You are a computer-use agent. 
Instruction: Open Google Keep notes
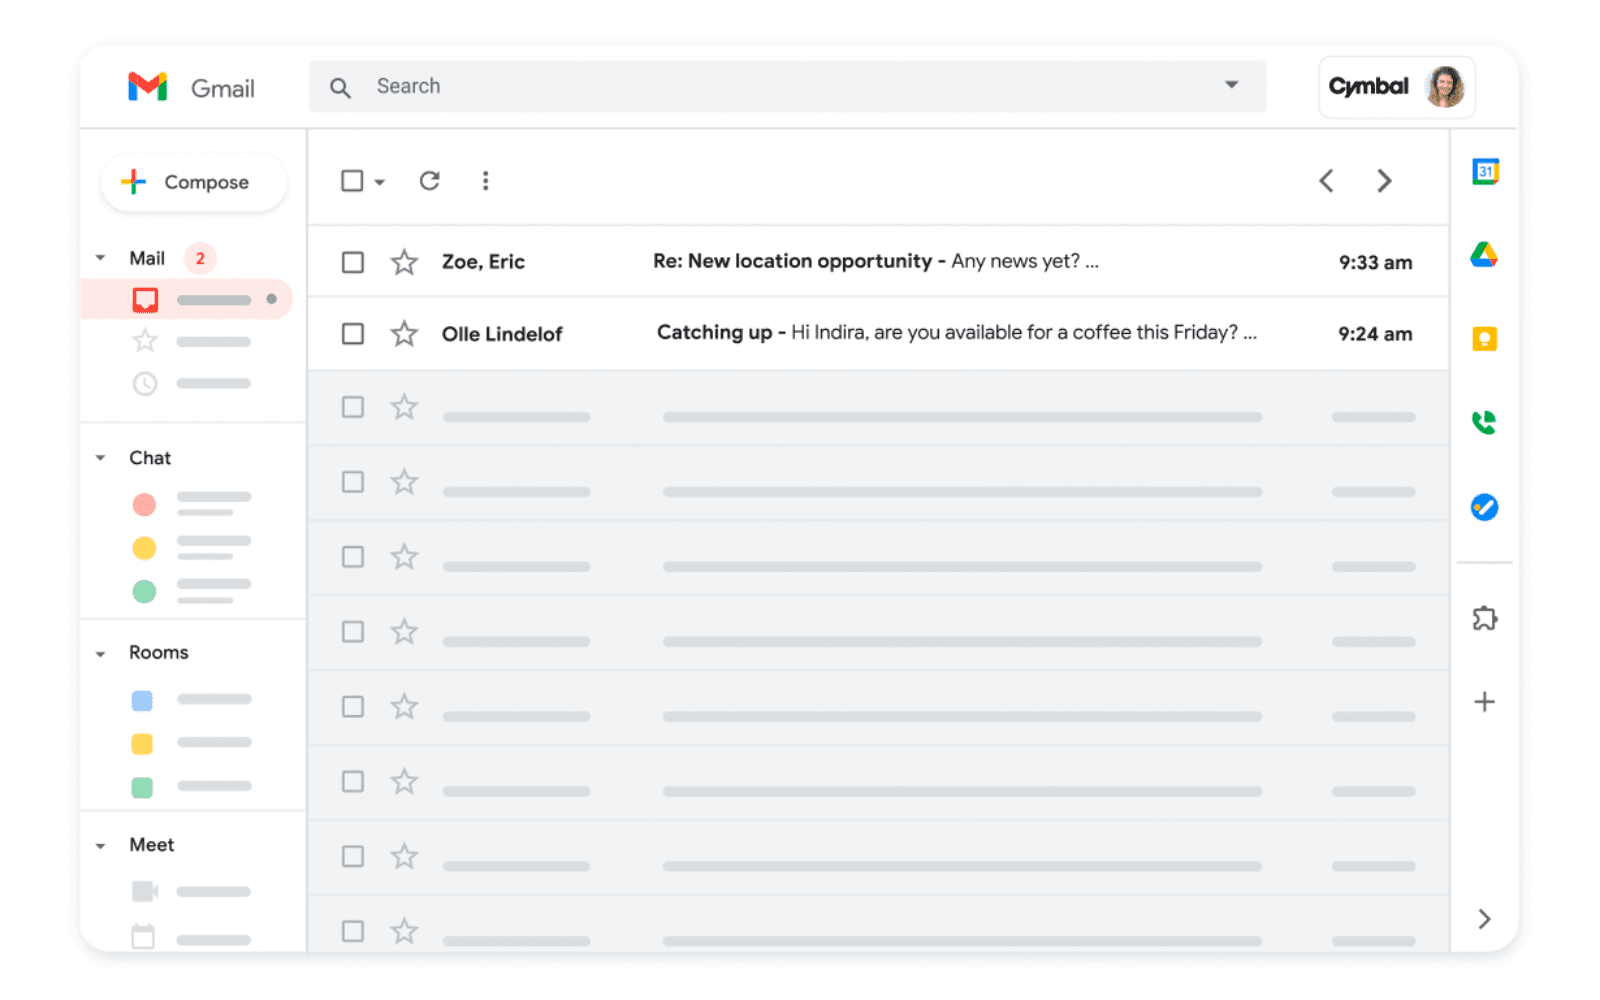[1485, 338]
